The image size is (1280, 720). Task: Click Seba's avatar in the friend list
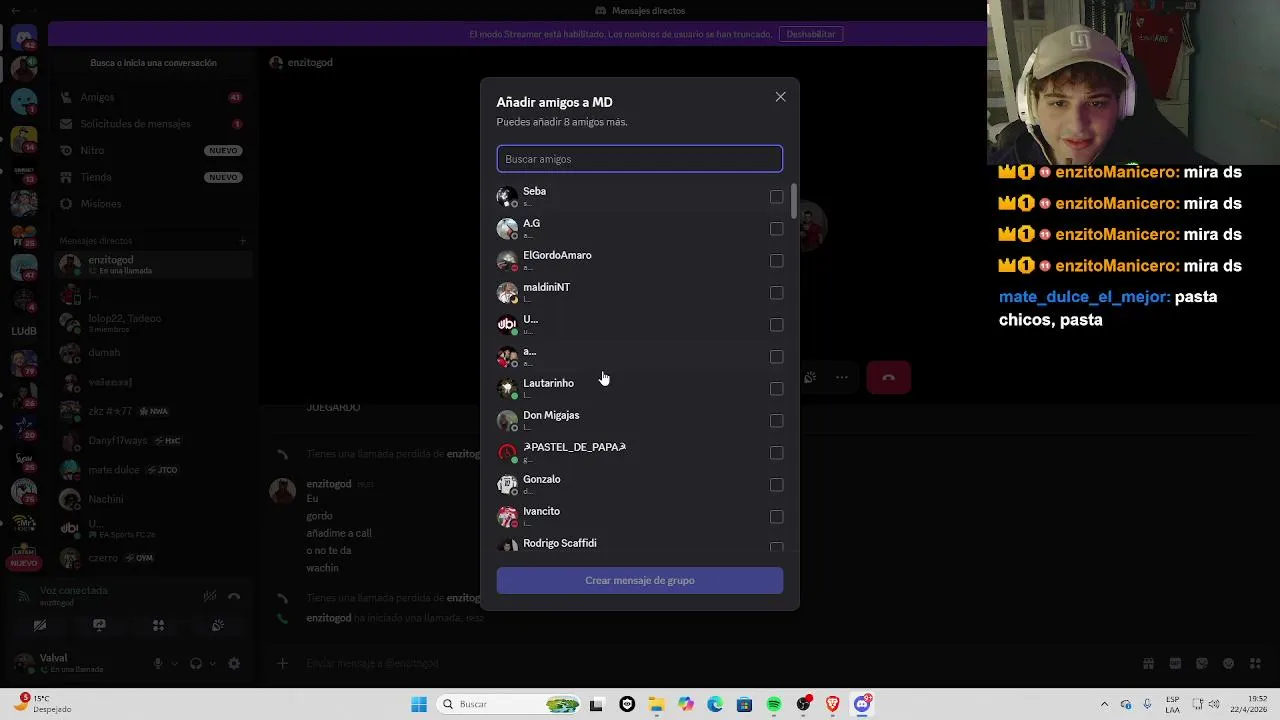(508, 197)
